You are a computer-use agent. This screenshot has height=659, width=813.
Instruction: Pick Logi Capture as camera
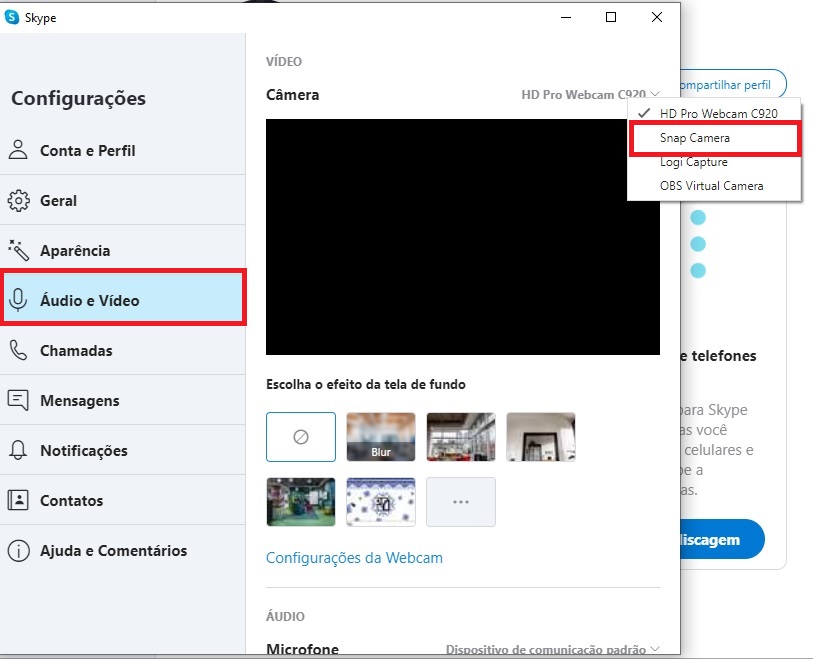pyautogui.click(x=714, y=162)
